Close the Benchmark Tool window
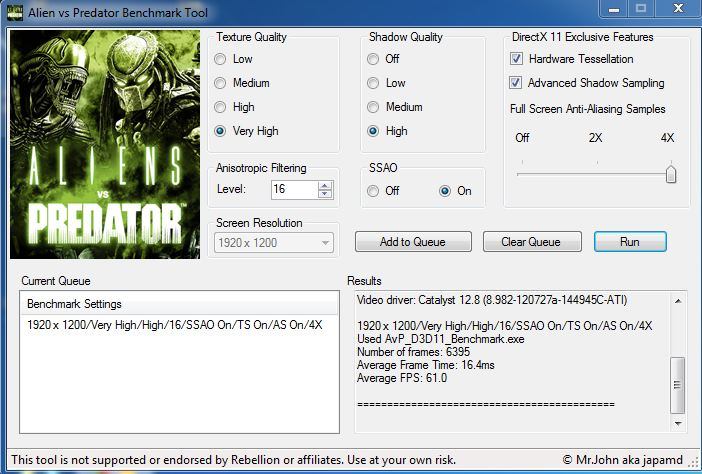Screen dimensions: 702x474 pos(678,9)
